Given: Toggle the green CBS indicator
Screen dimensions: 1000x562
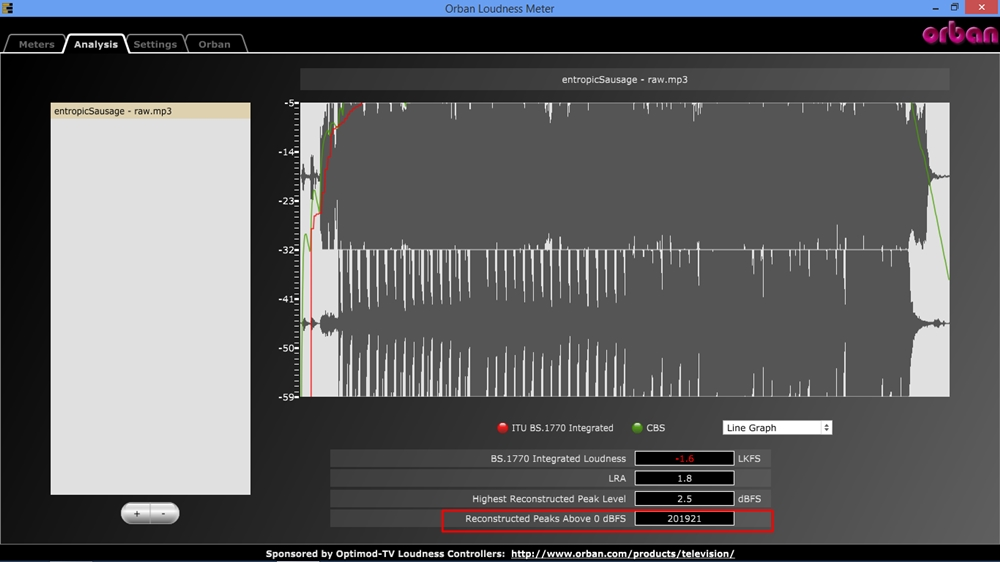Looking at the screenshot, I should (637, 428).
